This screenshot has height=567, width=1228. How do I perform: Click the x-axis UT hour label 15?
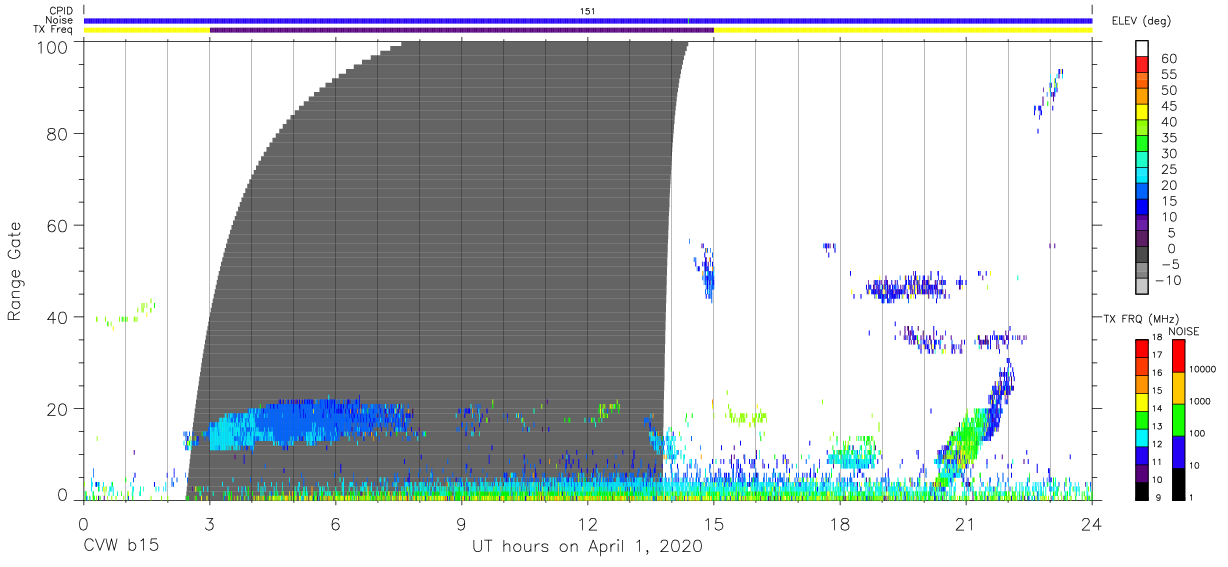[x=714, y=523]
